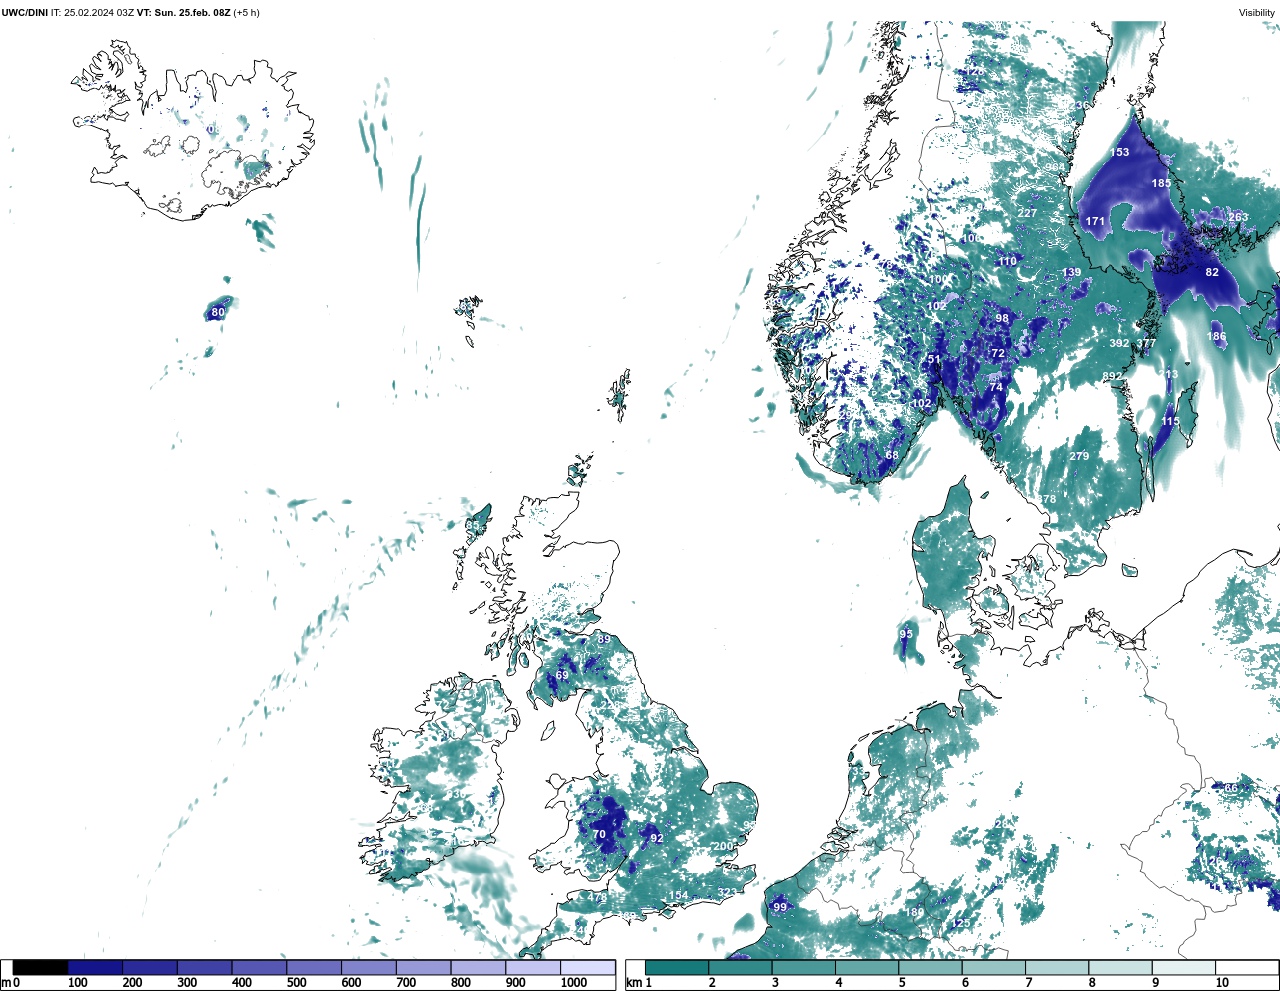Click the visibility value 68 on Norway's south coast

[892, 455]
